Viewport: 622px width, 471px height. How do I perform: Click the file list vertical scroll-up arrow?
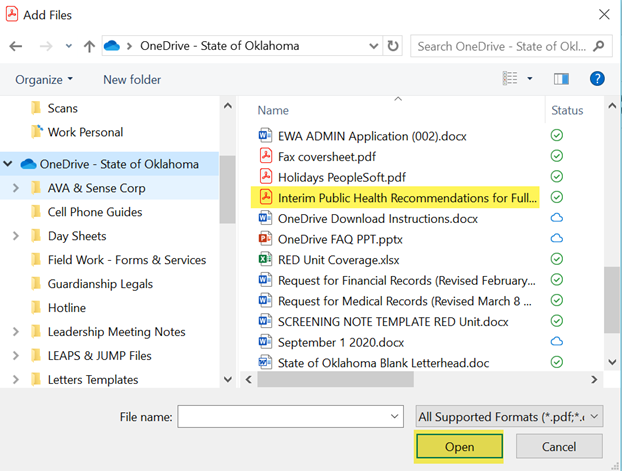(612, 106)
